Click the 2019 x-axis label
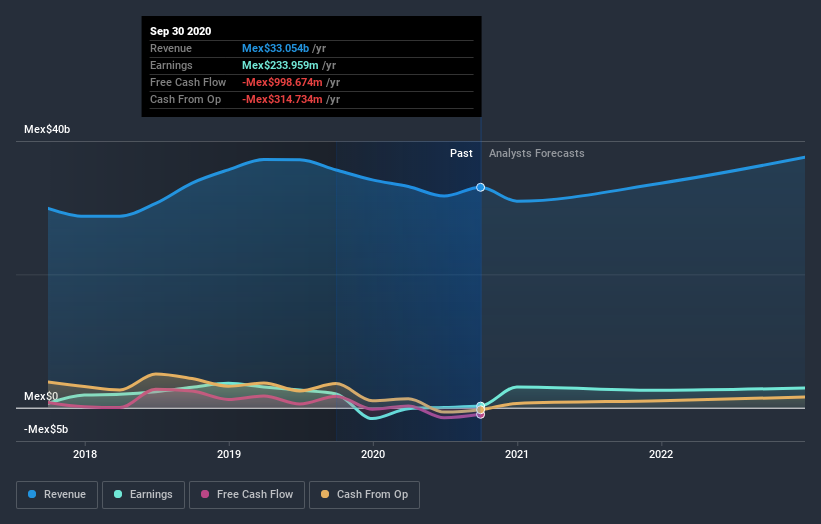 point(229,454)
